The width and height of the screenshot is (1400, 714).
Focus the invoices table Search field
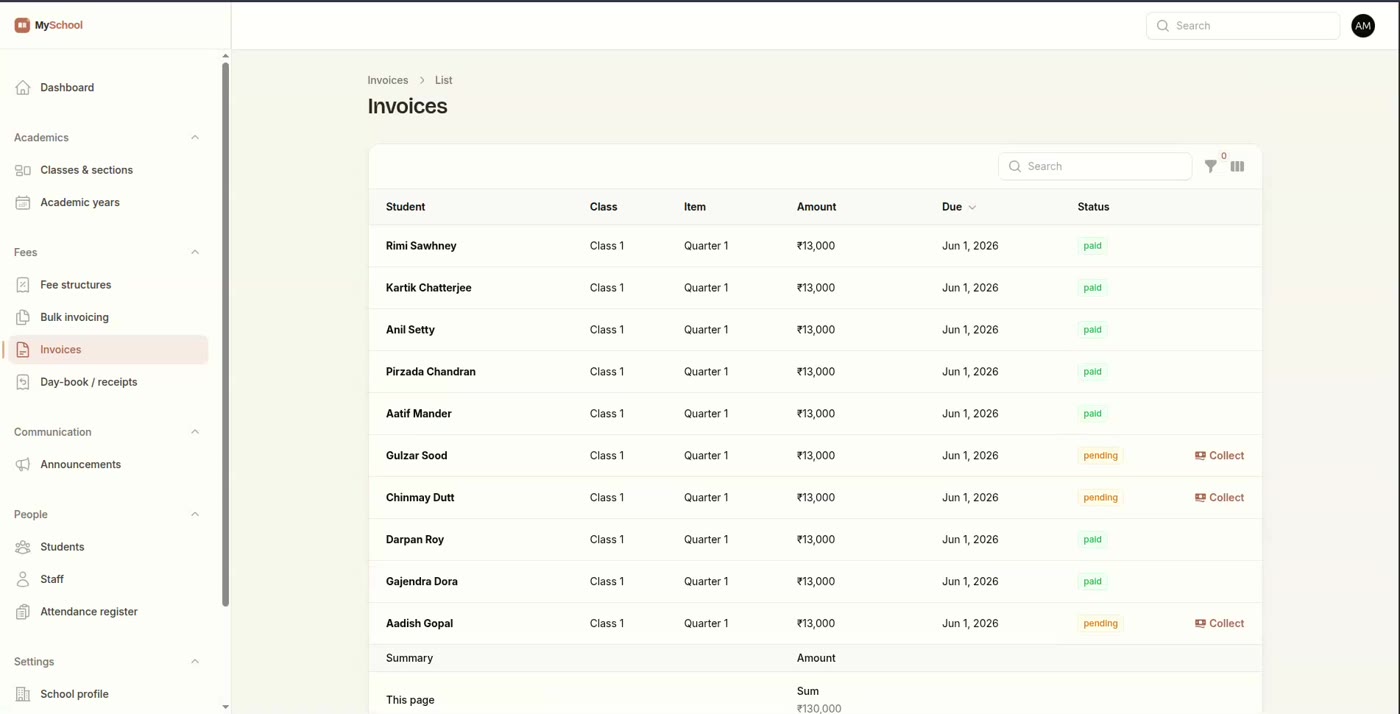coord(1095,167)
